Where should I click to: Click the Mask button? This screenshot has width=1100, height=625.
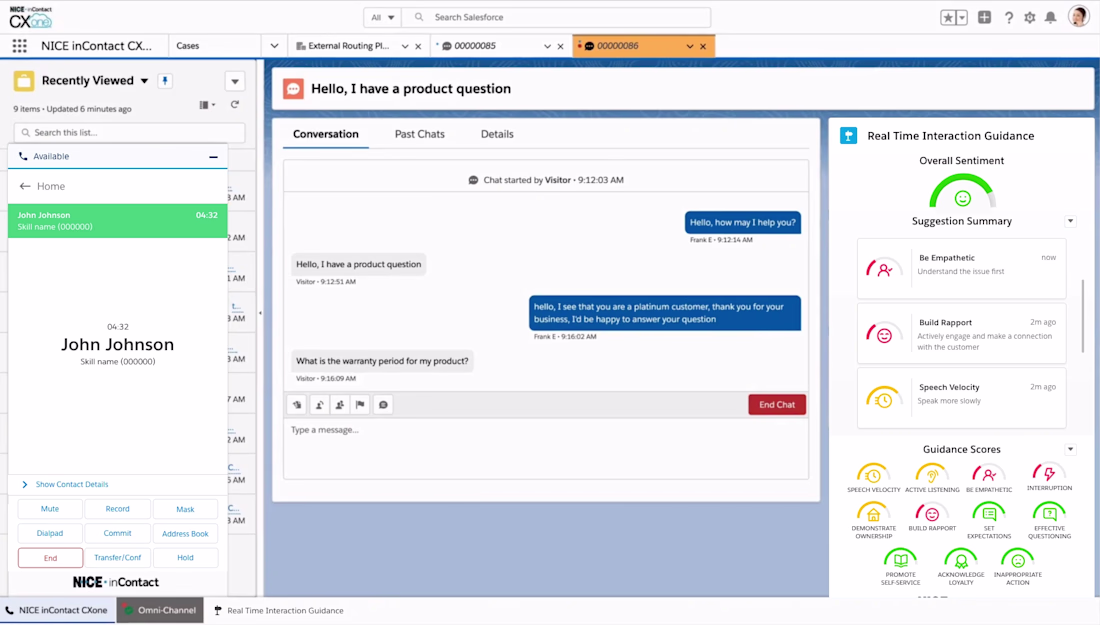click(x=185, y=509)
